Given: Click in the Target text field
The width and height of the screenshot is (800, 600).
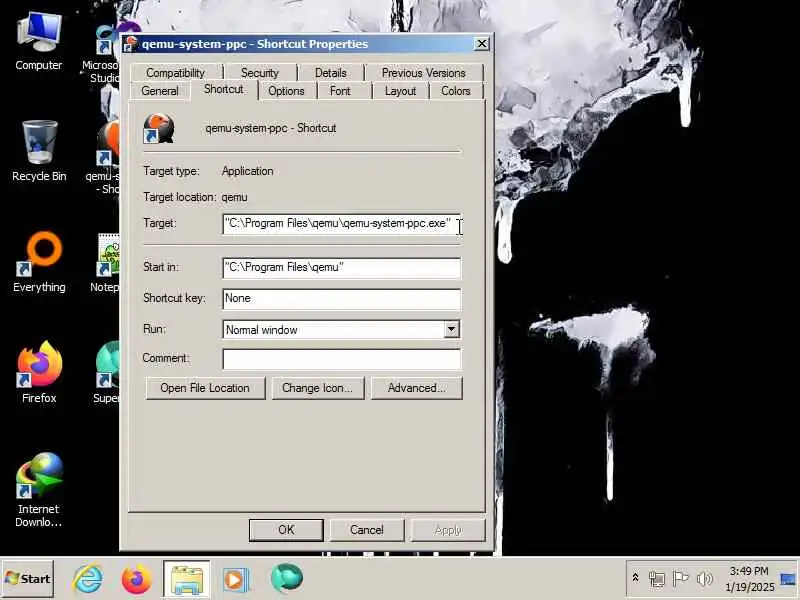Looking at the screenshot, I should click(341, 224).
